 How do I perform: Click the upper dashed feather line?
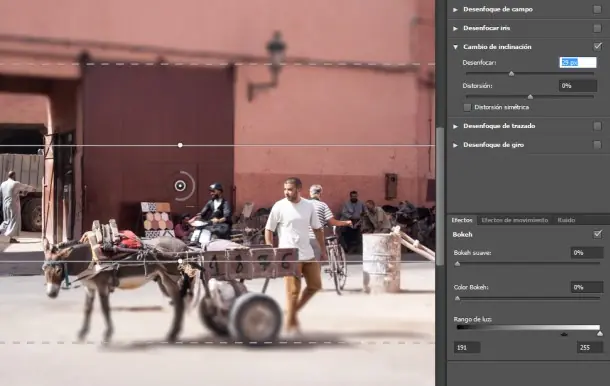pos(218,64)
